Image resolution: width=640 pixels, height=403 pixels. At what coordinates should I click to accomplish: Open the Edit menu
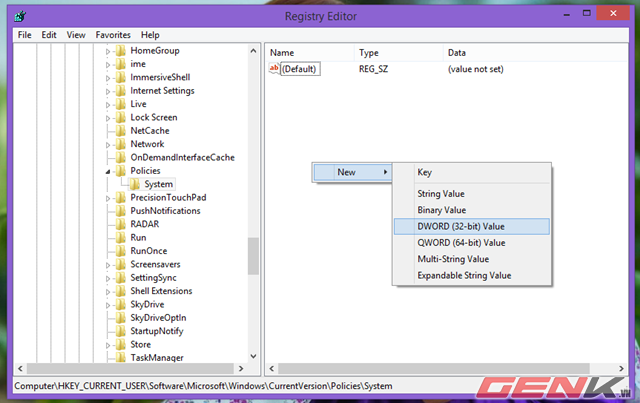click(x=48, y=34)
